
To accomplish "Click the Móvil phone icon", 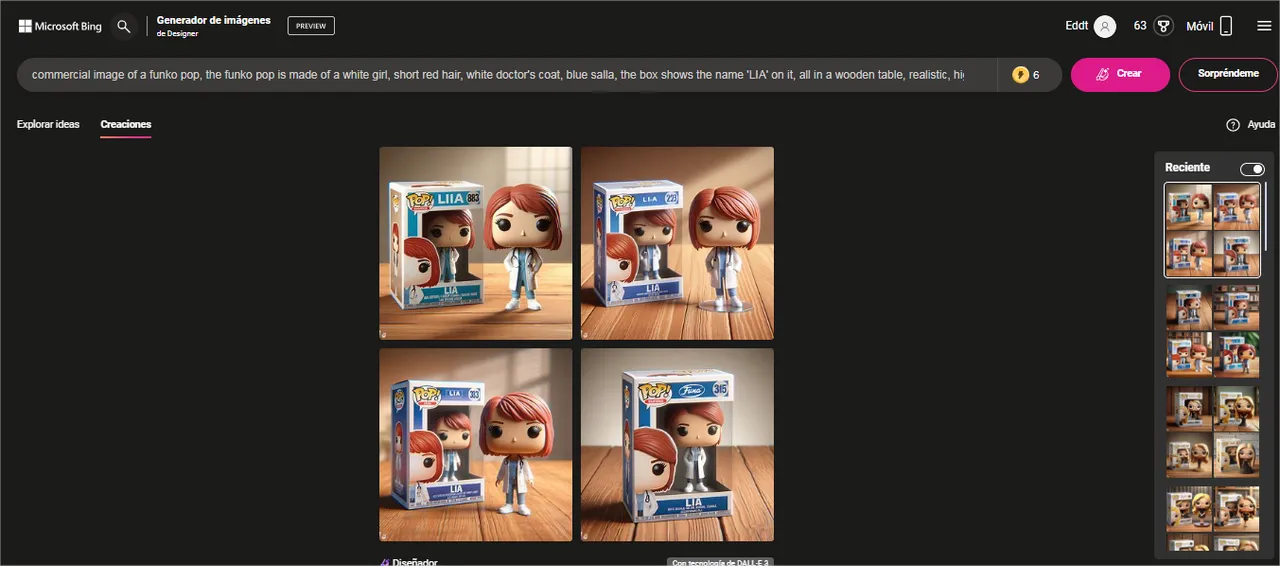I will tap(1226, 26).
